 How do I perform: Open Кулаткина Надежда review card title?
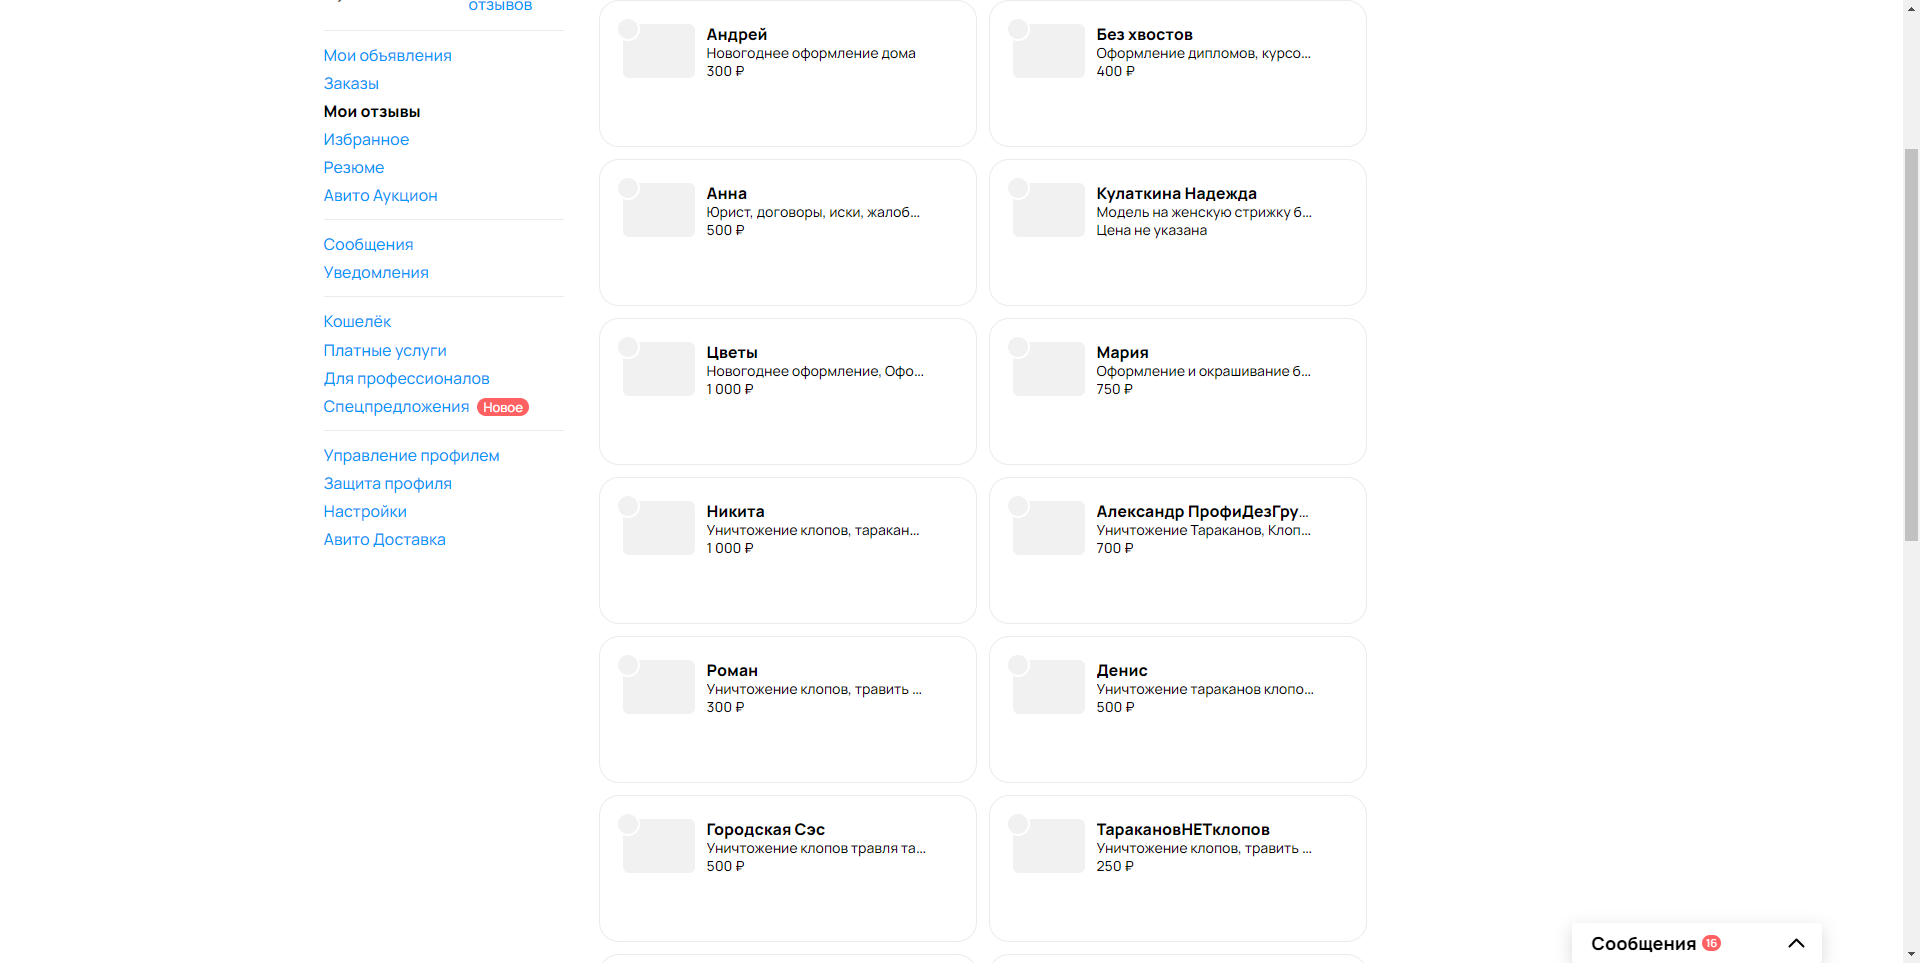[1176, 193]
